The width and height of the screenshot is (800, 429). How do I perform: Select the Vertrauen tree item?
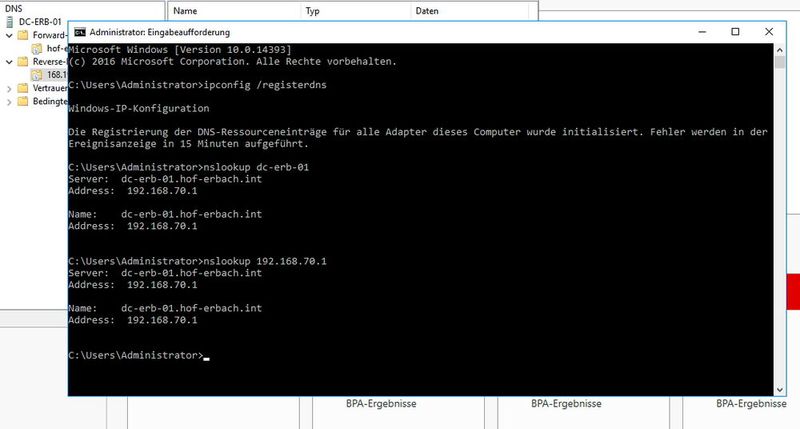pyautogui.click(x=50, y=88)
